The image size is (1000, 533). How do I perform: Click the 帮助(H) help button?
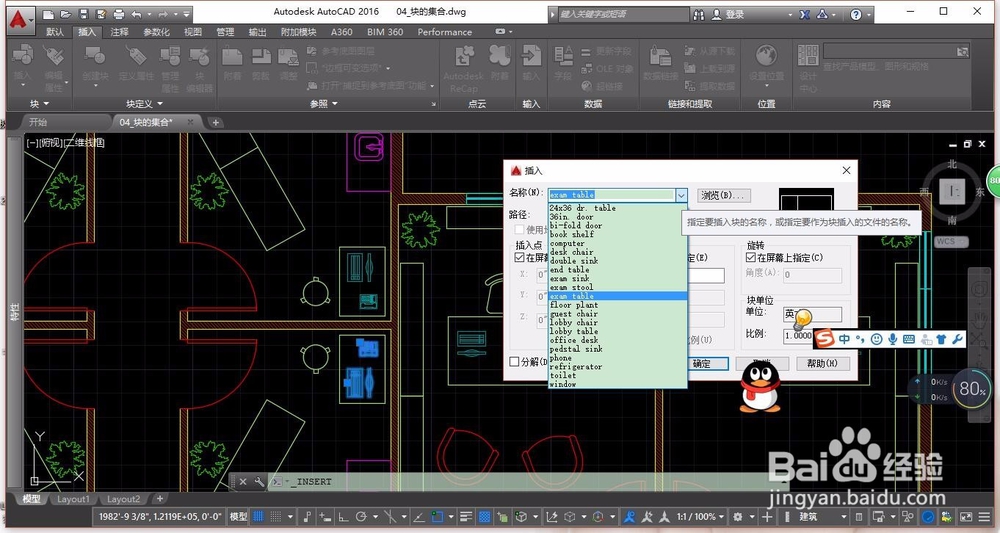[x=823, y=363]
